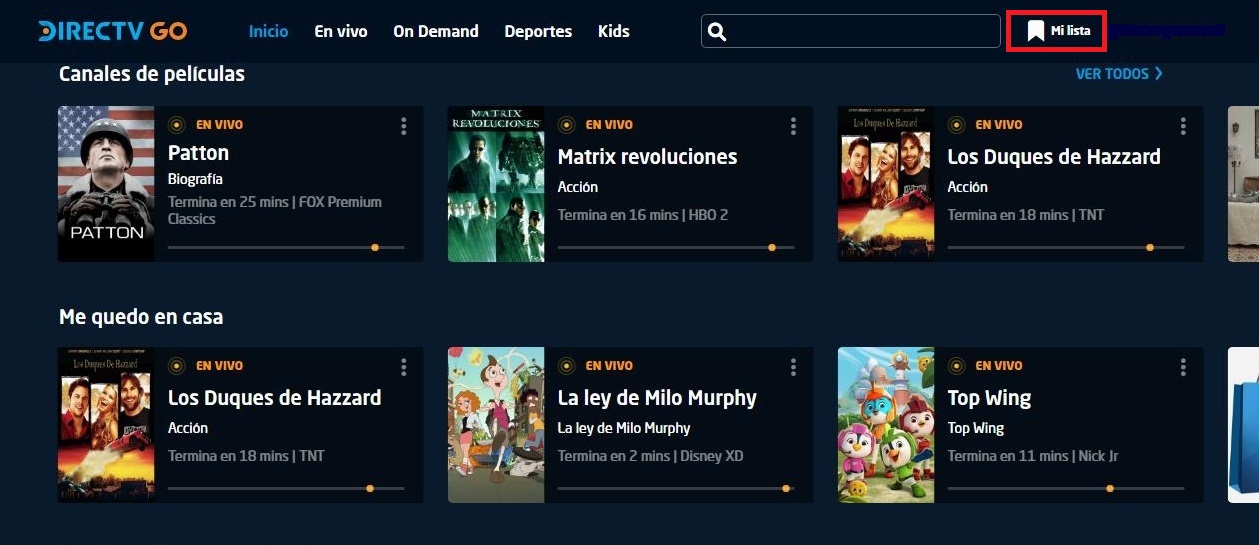Click the Top Wing progress bar

pyautogui.click(x=1066, y=488)
